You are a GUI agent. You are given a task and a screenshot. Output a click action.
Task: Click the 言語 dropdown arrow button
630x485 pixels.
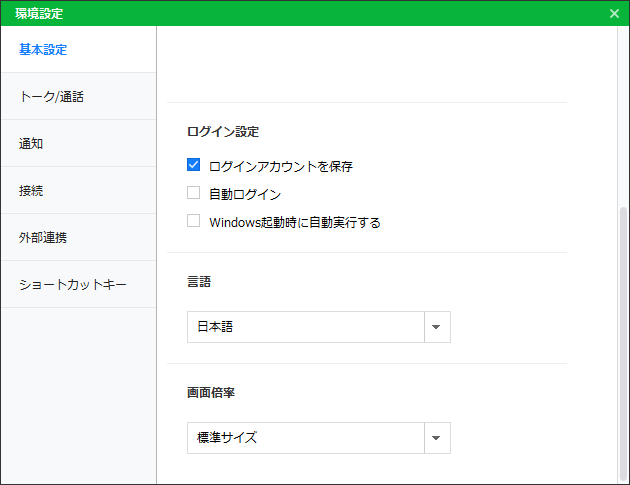436,327
